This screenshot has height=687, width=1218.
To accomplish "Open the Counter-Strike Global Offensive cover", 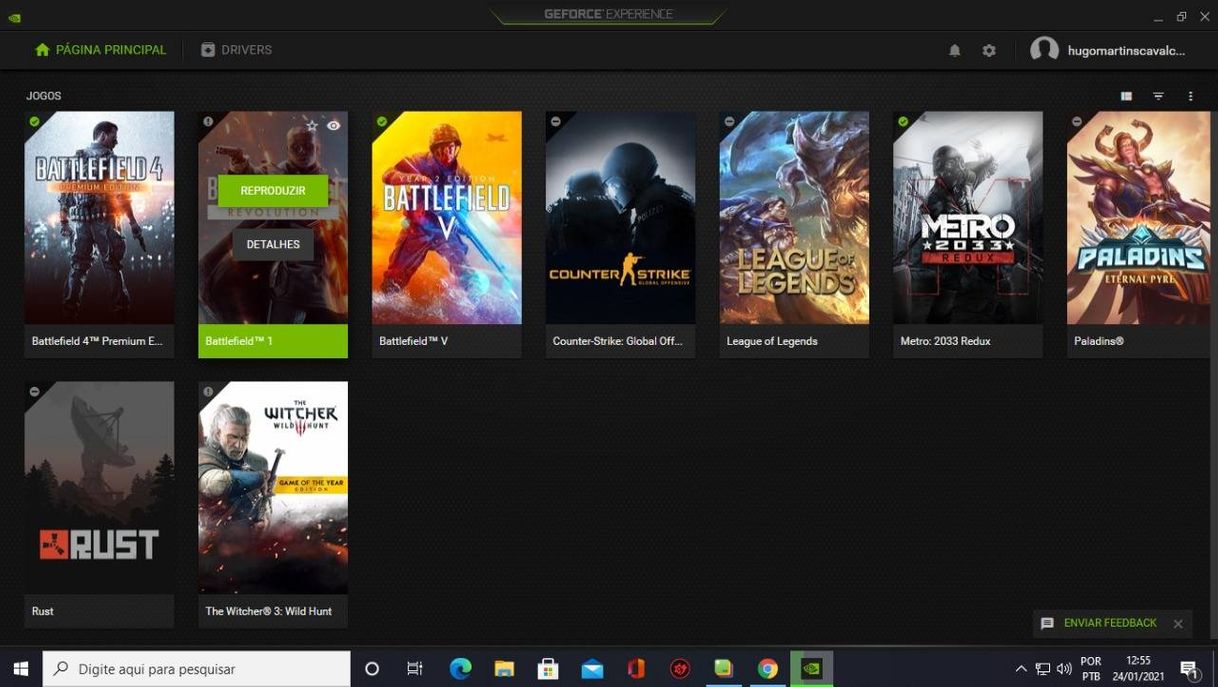I will coord(621,218).
